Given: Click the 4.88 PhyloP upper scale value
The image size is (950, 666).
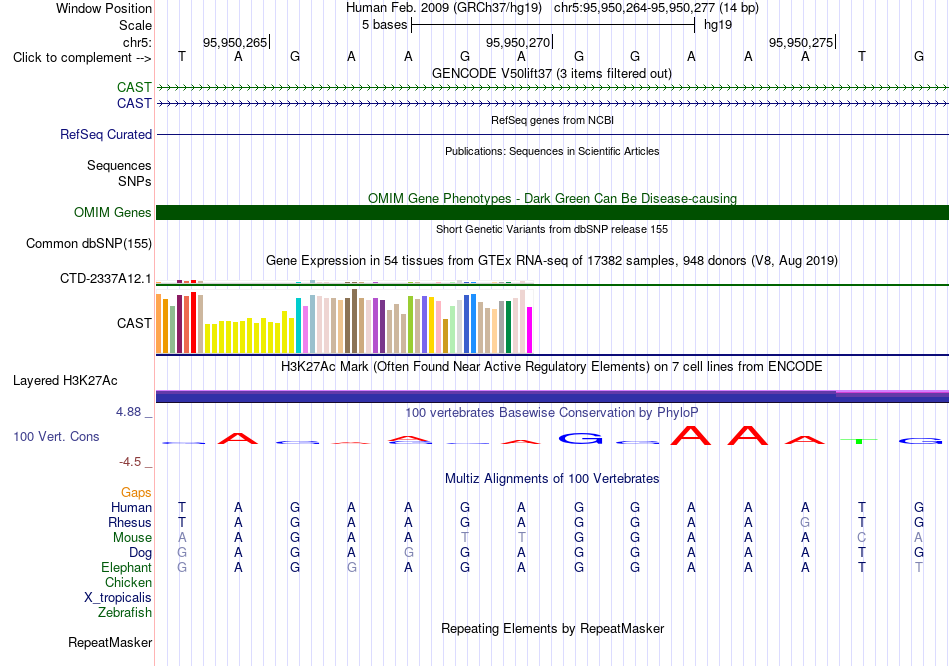Looking at the screenshot, I should [x=128, y=412].
